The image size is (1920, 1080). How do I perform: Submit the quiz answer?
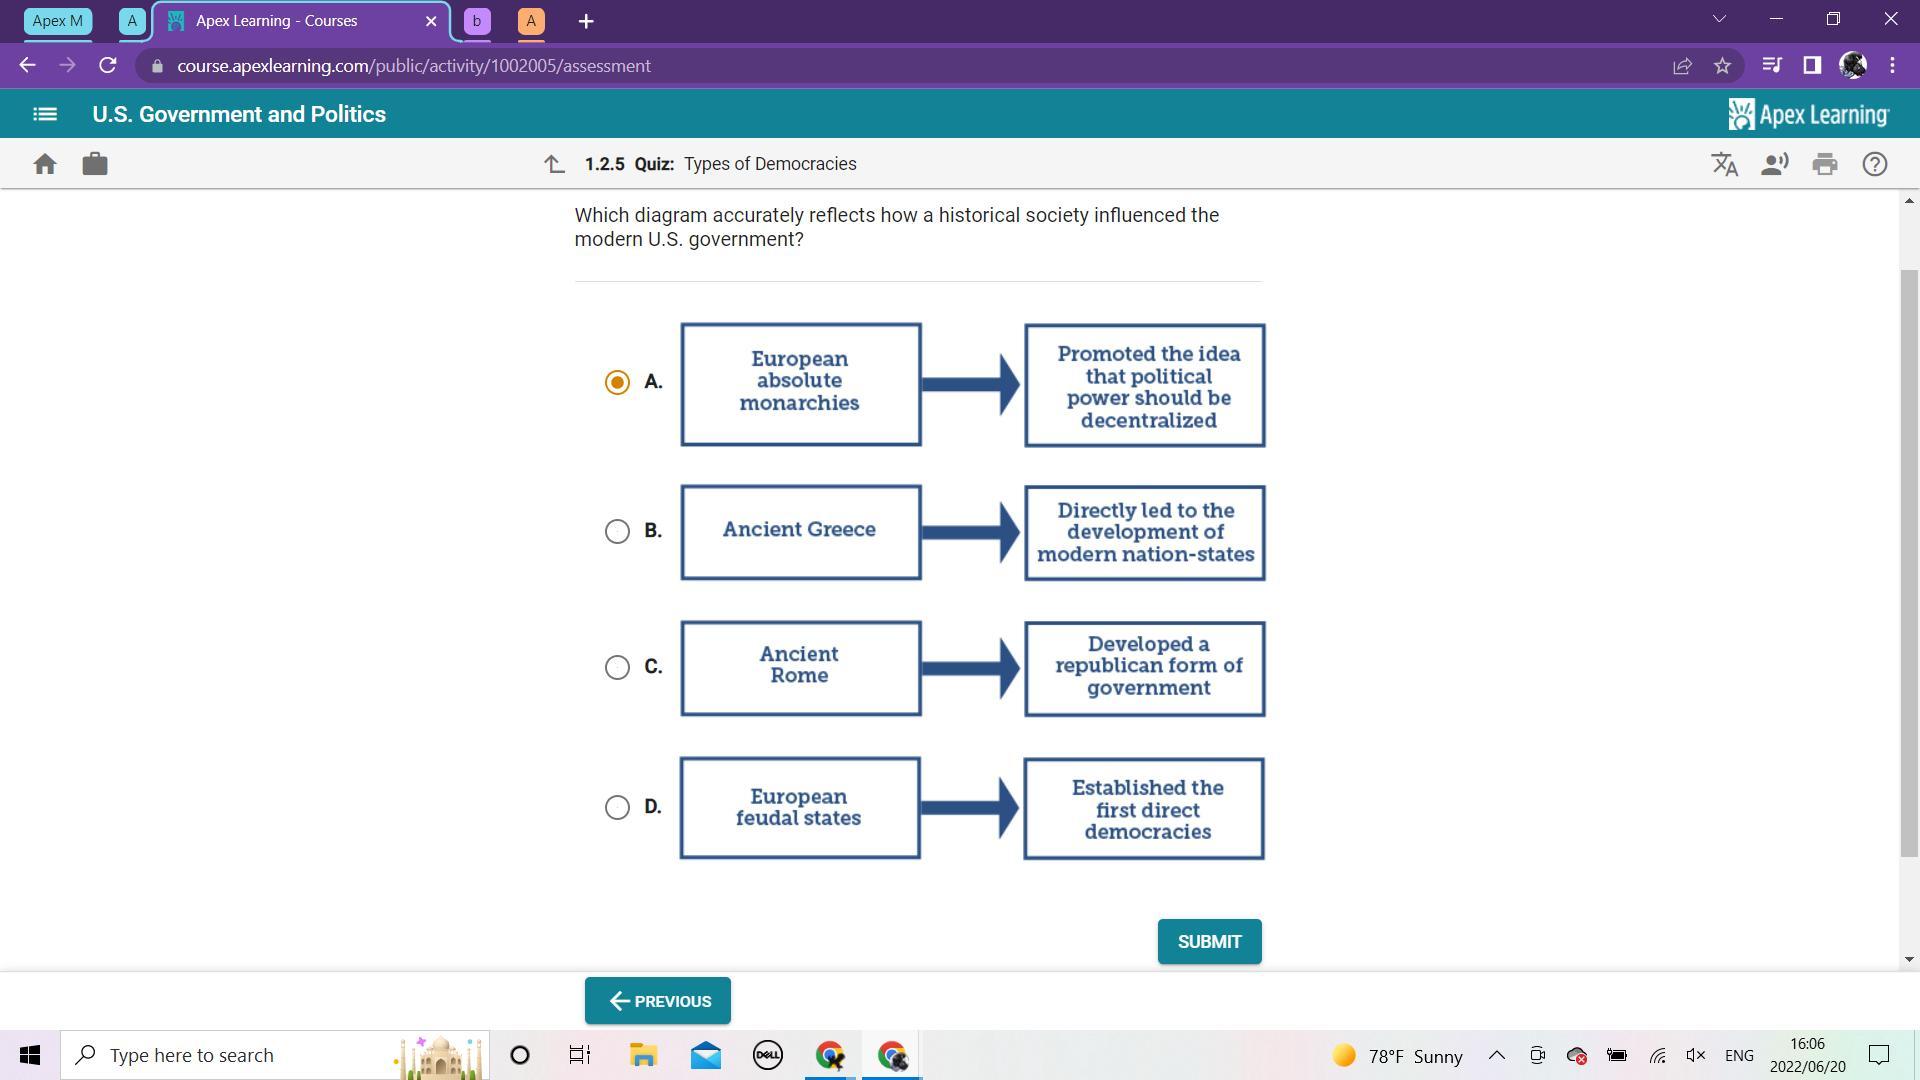pos(1209,942)
